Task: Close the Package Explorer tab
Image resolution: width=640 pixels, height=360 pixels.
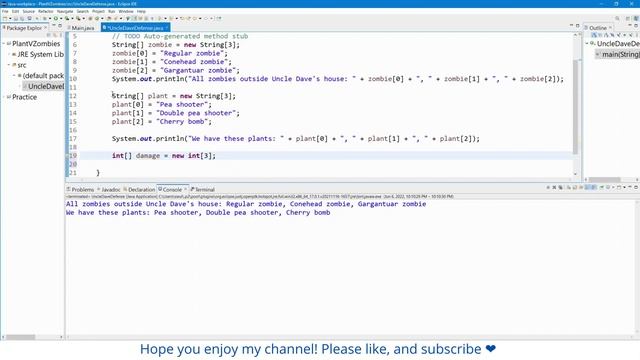Action: [x=45, y=28]
